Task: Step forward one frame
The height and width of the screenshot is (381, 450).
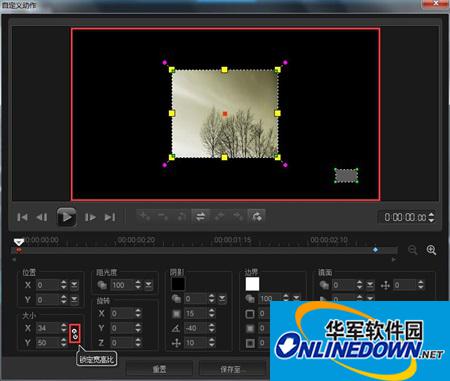Action: point(90,217)
